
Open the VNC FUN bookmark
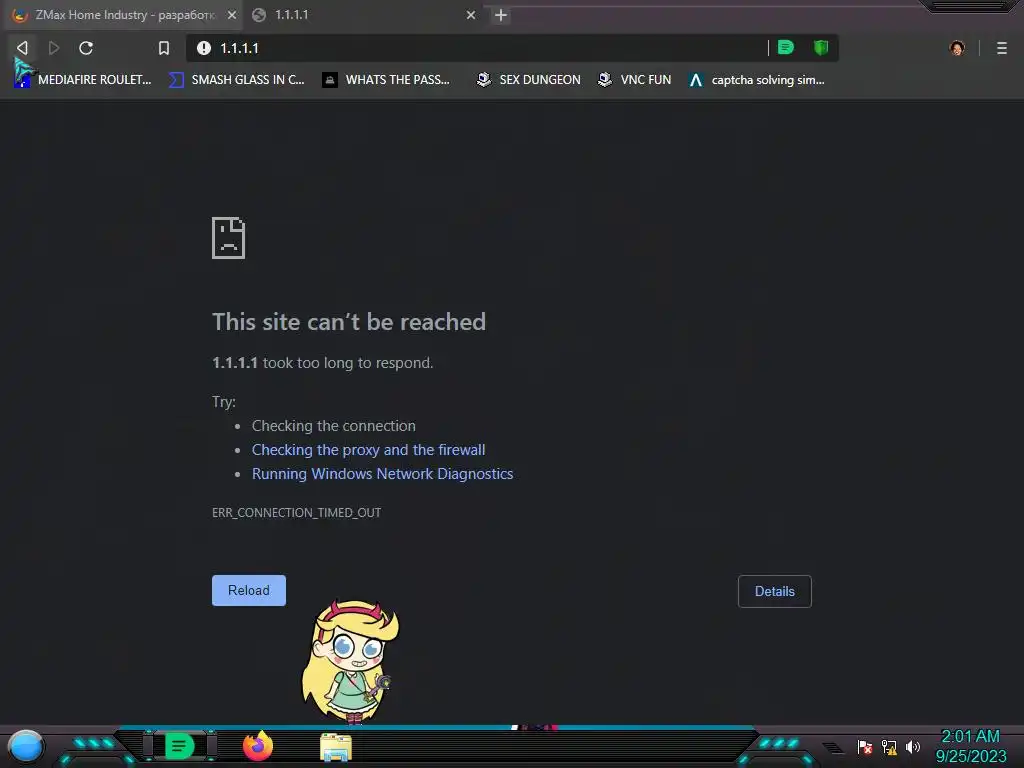pos(634,80)
